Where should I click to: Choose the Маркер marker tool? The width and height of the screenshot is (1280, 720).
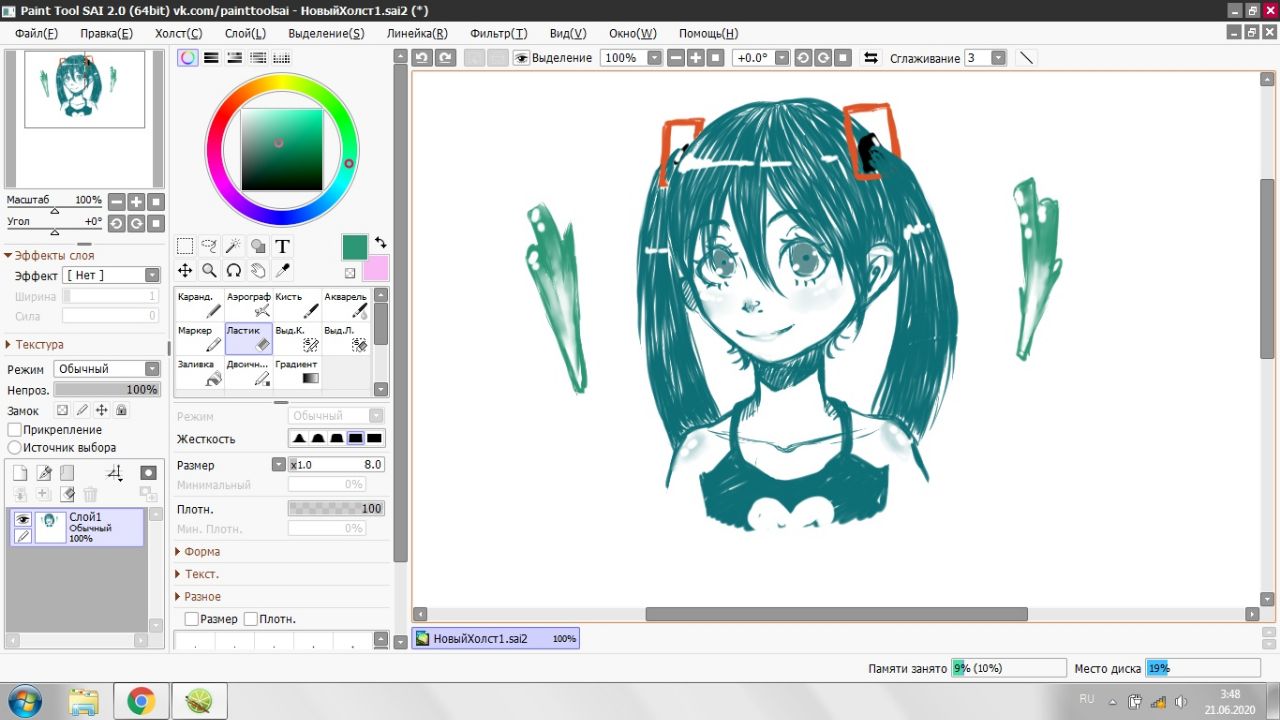(x=199, y=339)
